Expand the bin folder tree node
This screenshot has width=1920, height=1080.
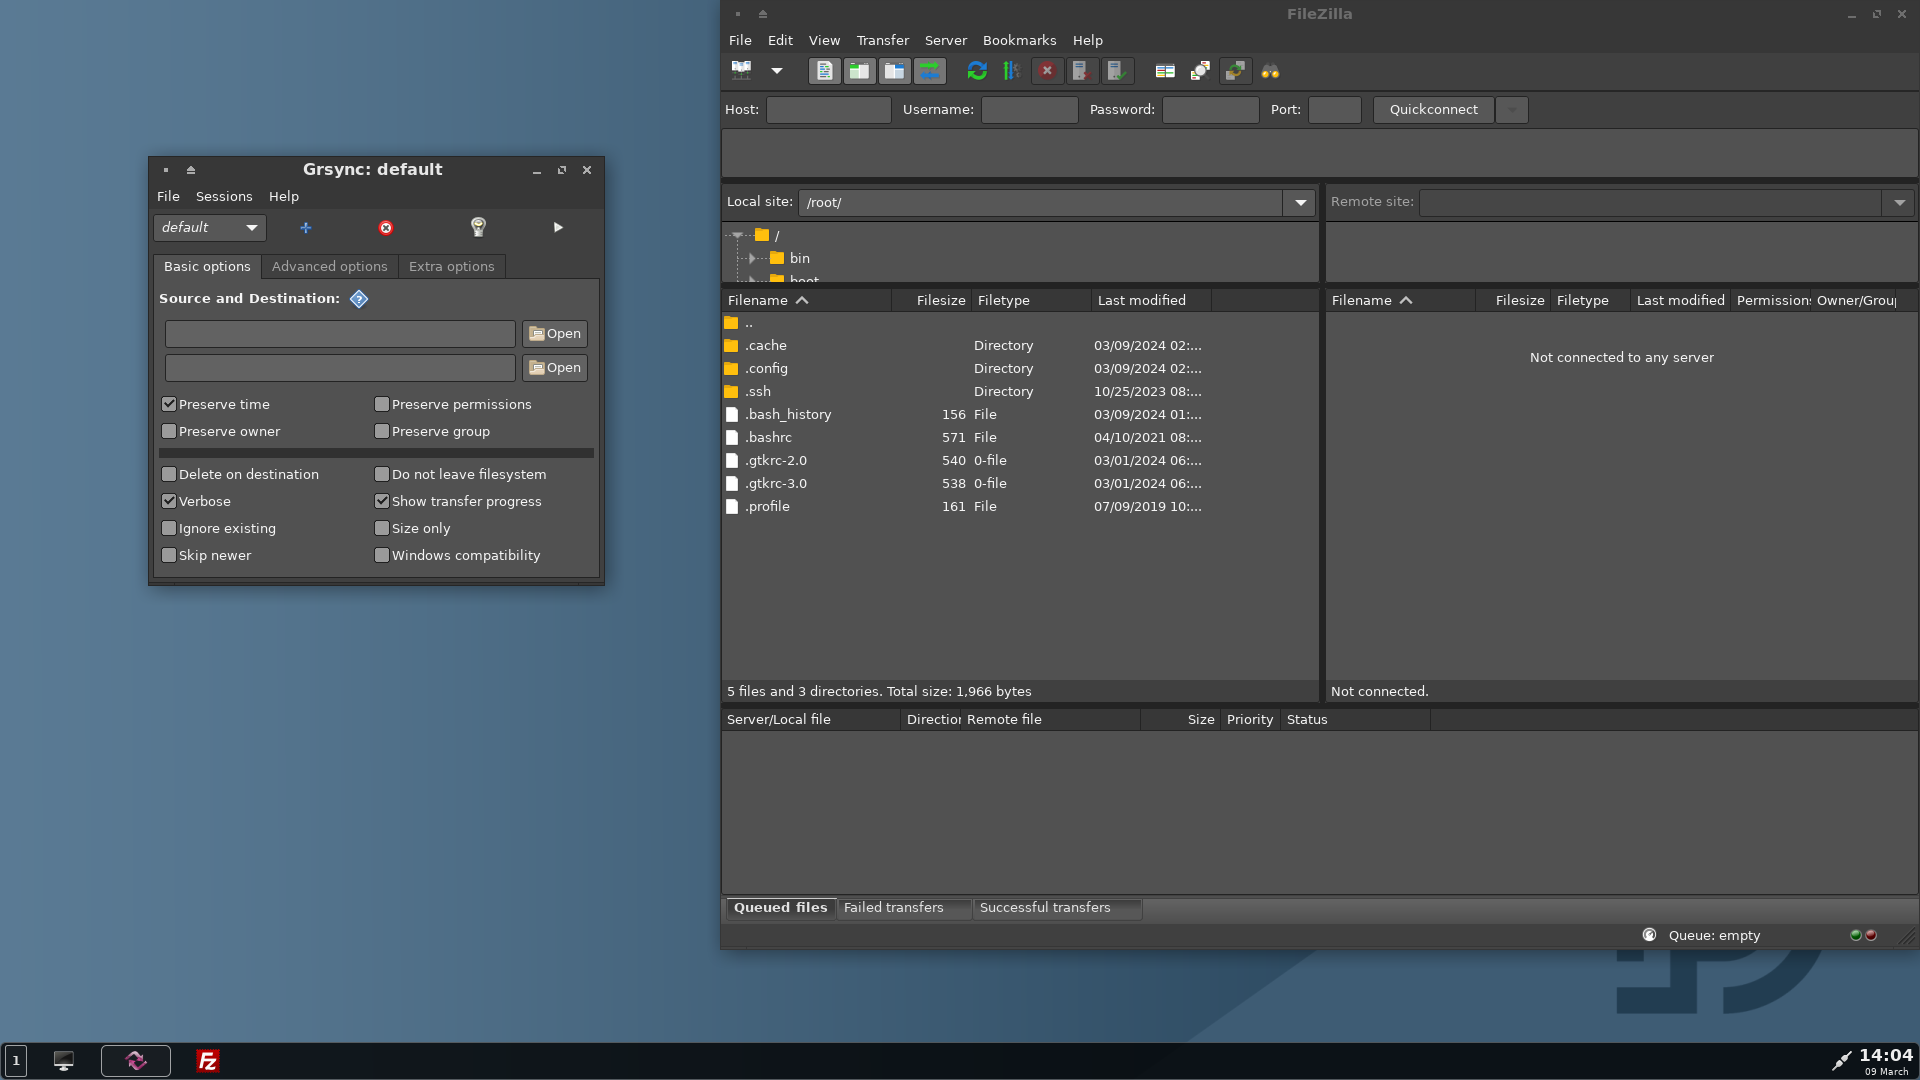coord(753,259)
